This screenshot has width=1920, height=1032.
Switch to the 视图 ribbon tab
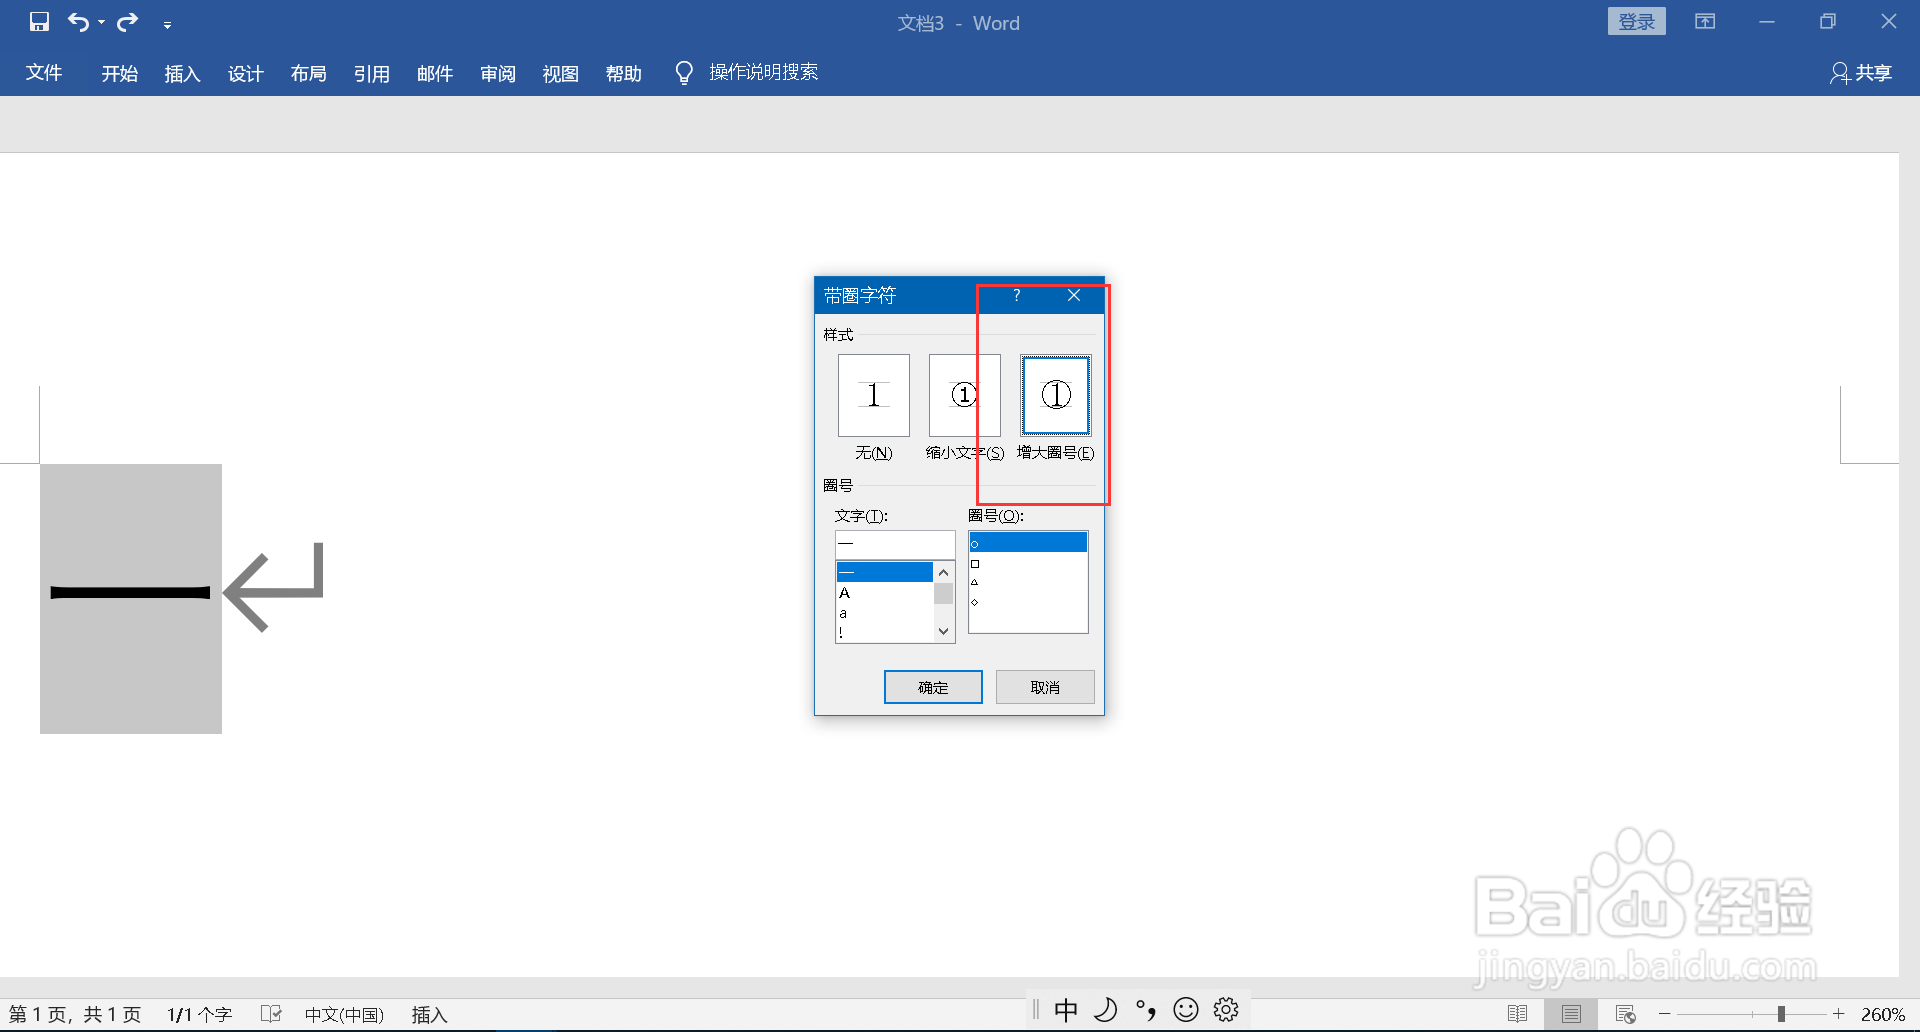(561, 73)
